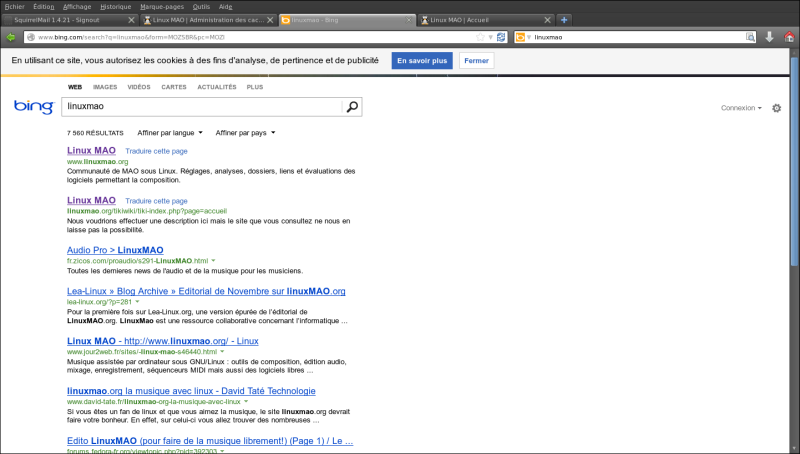Dismiss cookie notice with Fermer

pos(476,61)
